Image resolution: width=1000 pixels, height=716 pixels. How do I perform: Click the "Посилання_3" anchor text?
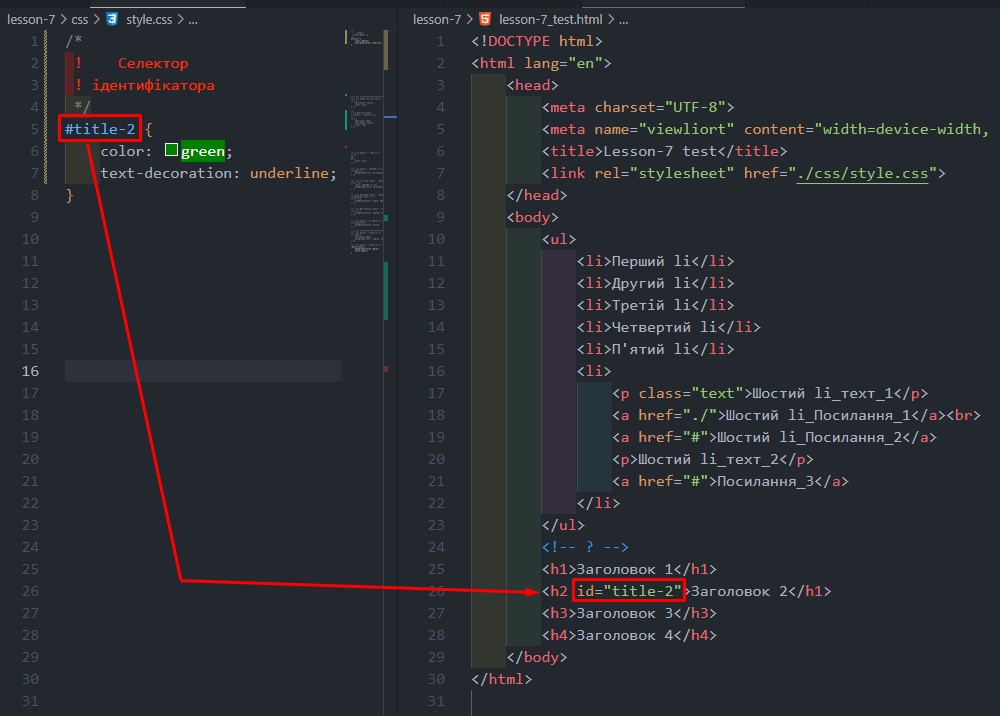tap(765, 481)
